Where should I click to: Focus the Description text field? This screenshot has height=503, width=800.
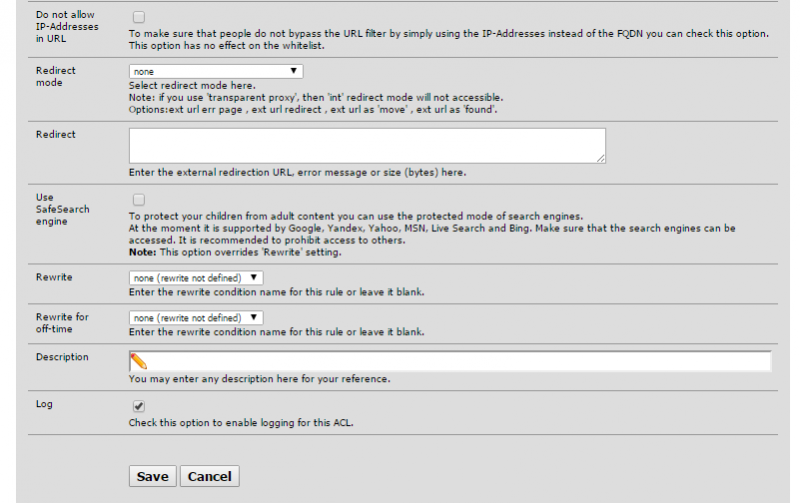coord(450,361)
